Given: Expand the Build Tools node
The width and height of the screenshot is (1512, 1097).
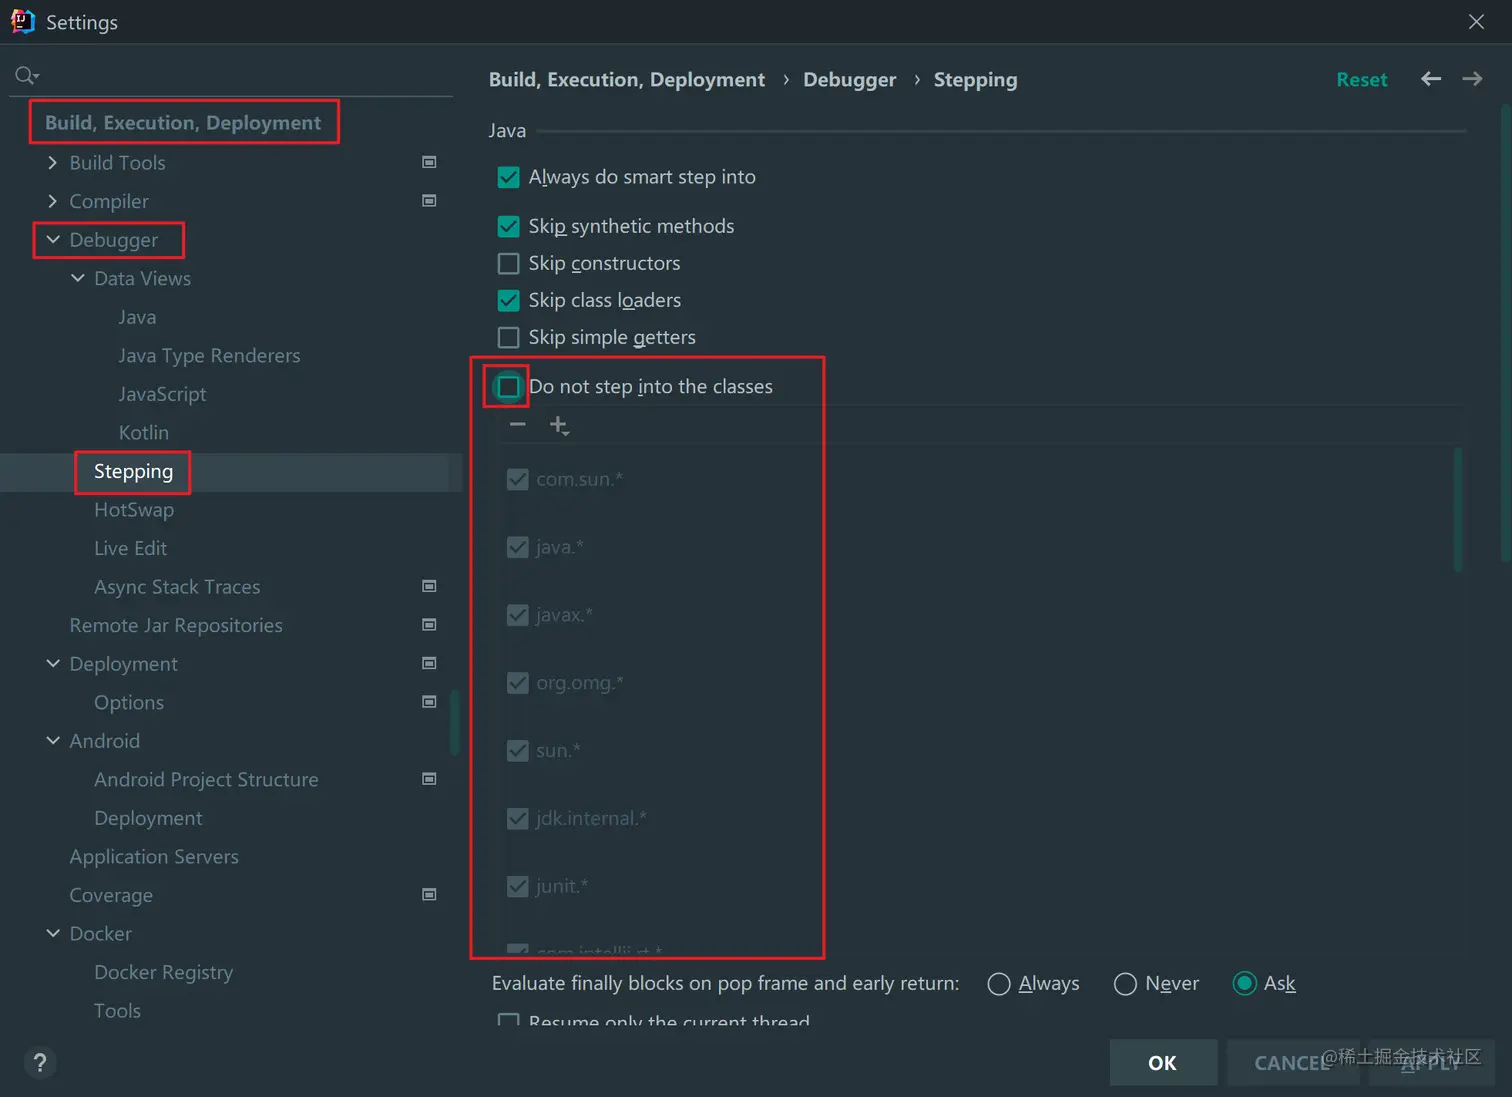Looking at the screenshot, I should point(53,162).
